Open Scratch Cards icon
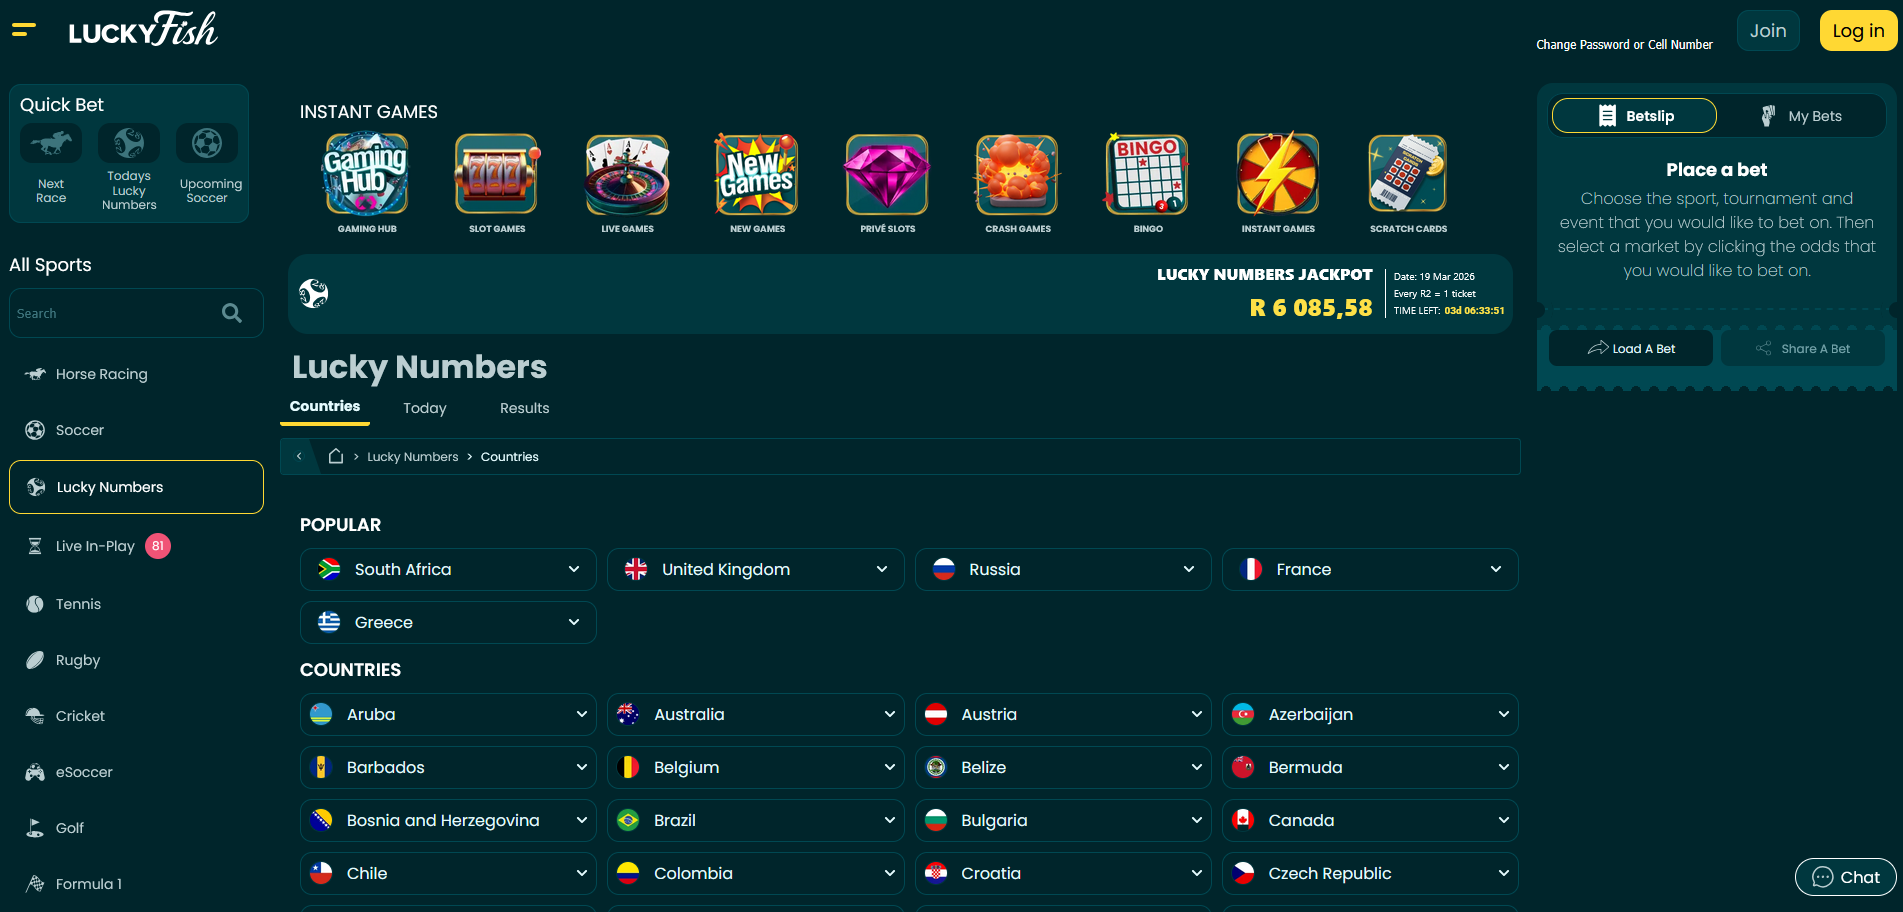Image resolution: width=1903 pixels, height=912 pixels. 1407,176
